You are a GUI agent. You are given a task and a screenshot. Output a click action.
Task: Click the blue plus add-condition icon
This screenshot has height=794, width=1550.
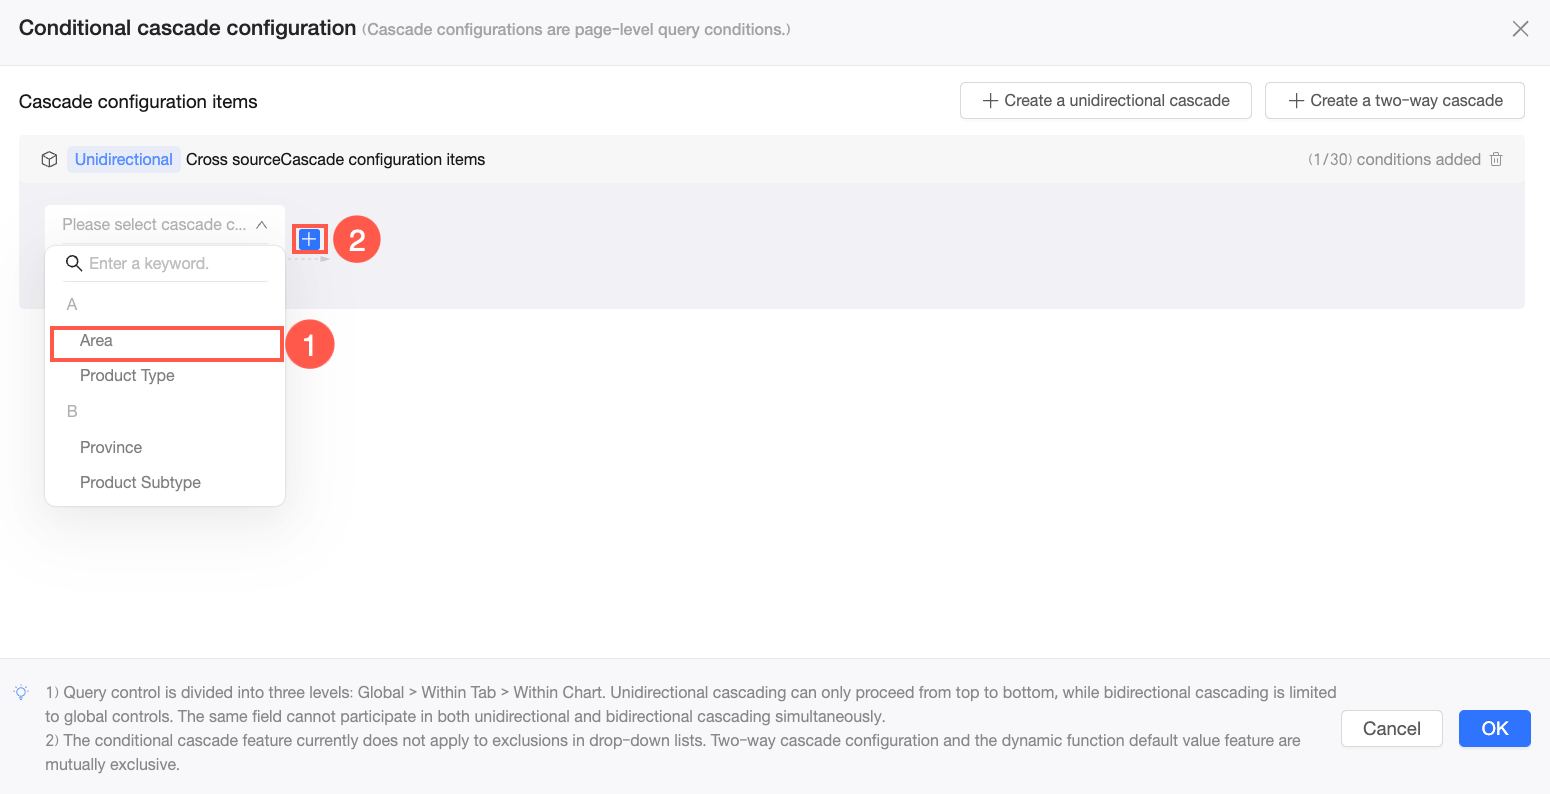(310, 239)
